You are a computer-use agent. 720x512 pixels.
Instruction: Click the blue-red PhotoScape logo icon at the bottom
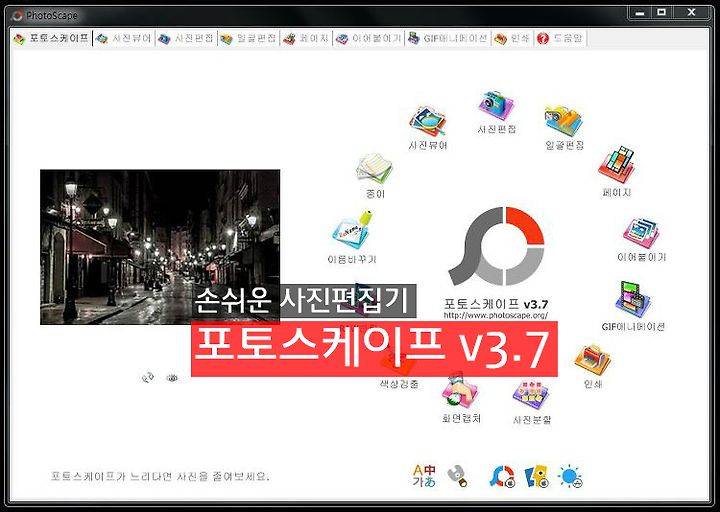pos(502,477)
